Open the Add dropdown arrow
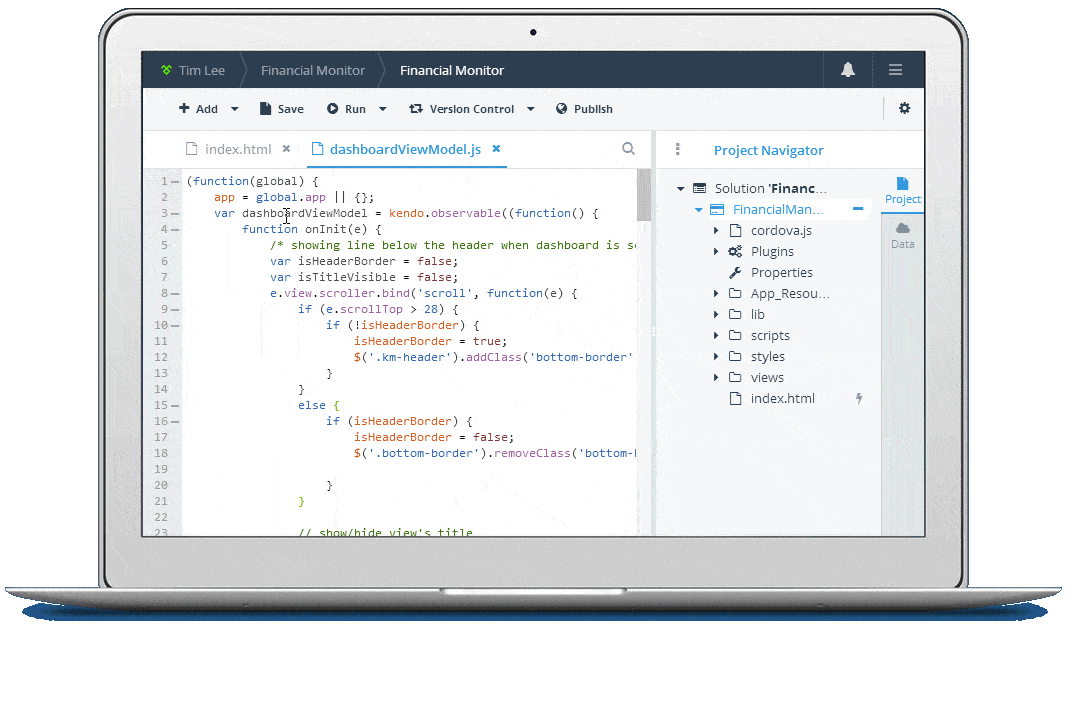This screenshot has height=728, width=1075. [x=234, y=109]
